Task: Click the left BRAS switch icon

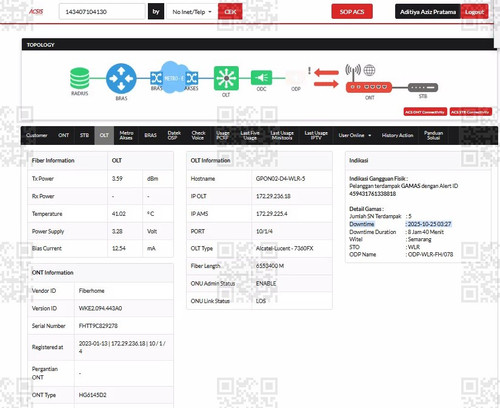Action: [x=156, y=78]
